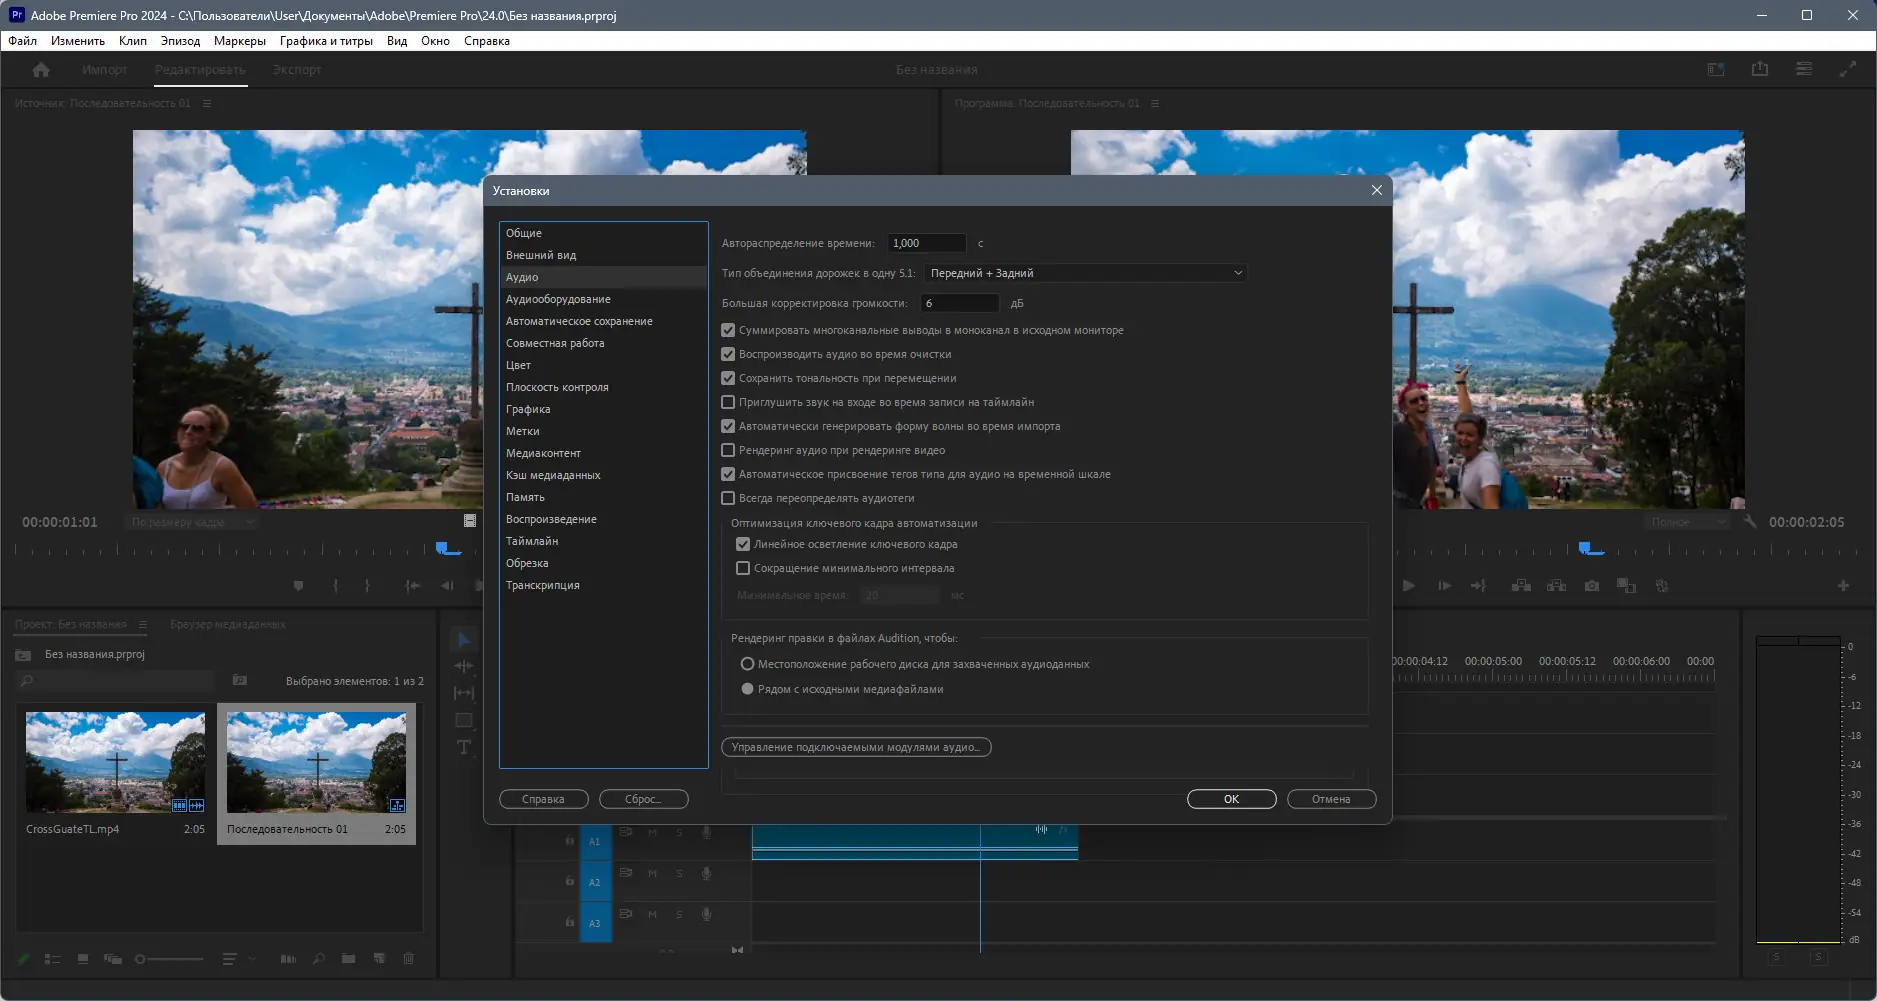The image size is (1877, 1001).
Task: Toggle lock on audio track A2
Action: (569, 881)
